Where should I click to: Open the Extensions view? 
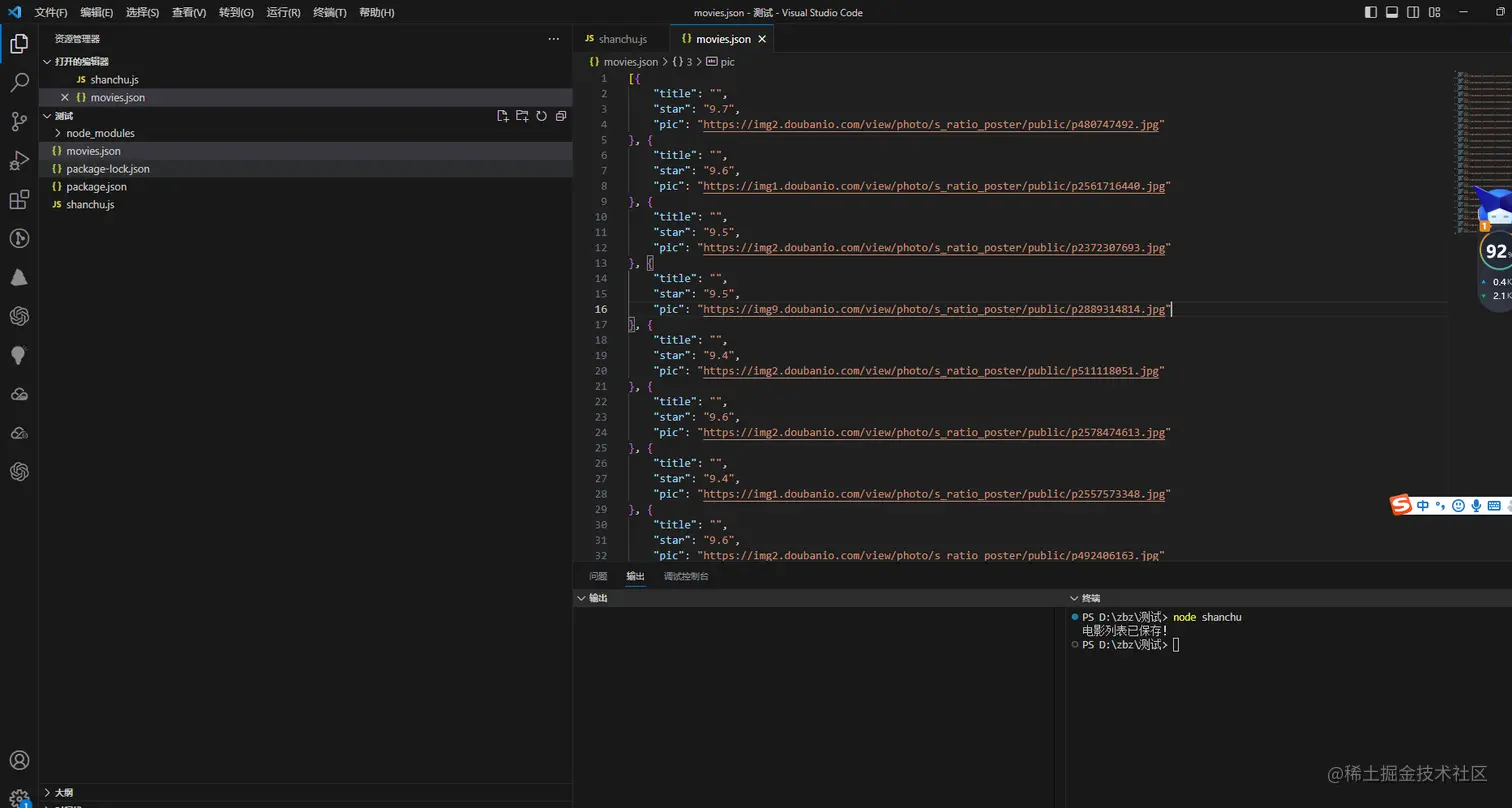(x=19, y=200)
